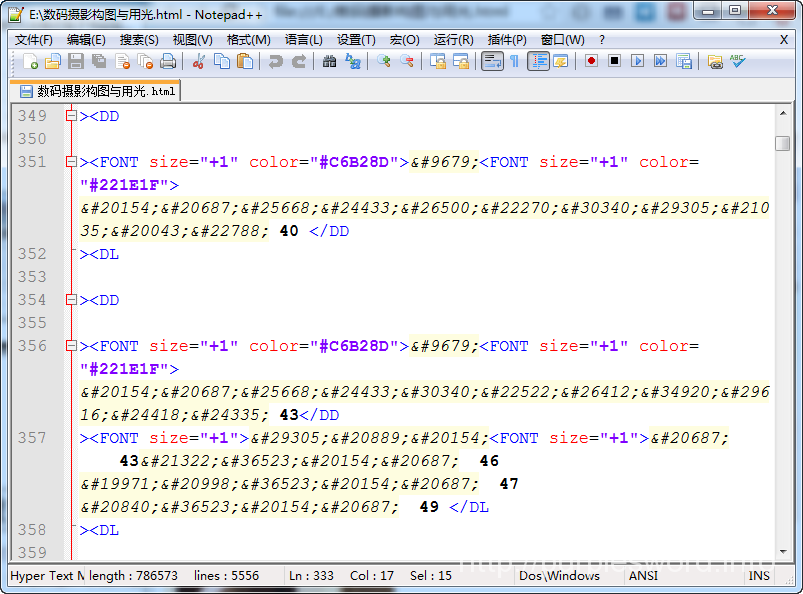The height and width of the screenshot is (594, 803).
Task: Start macro recording with red circle icon
Action: click(592, 62)
